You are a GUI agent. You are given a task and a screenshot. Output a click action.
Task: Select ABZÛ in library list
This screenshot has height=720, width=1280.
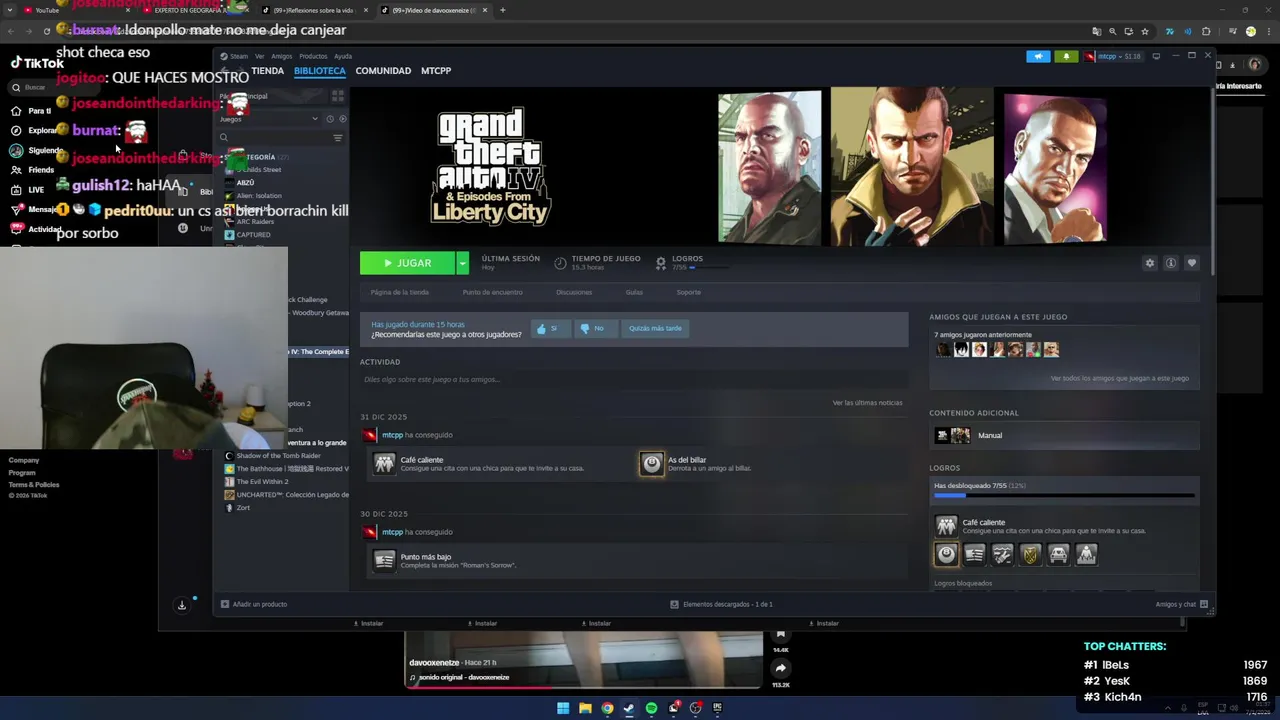[245, 183]
